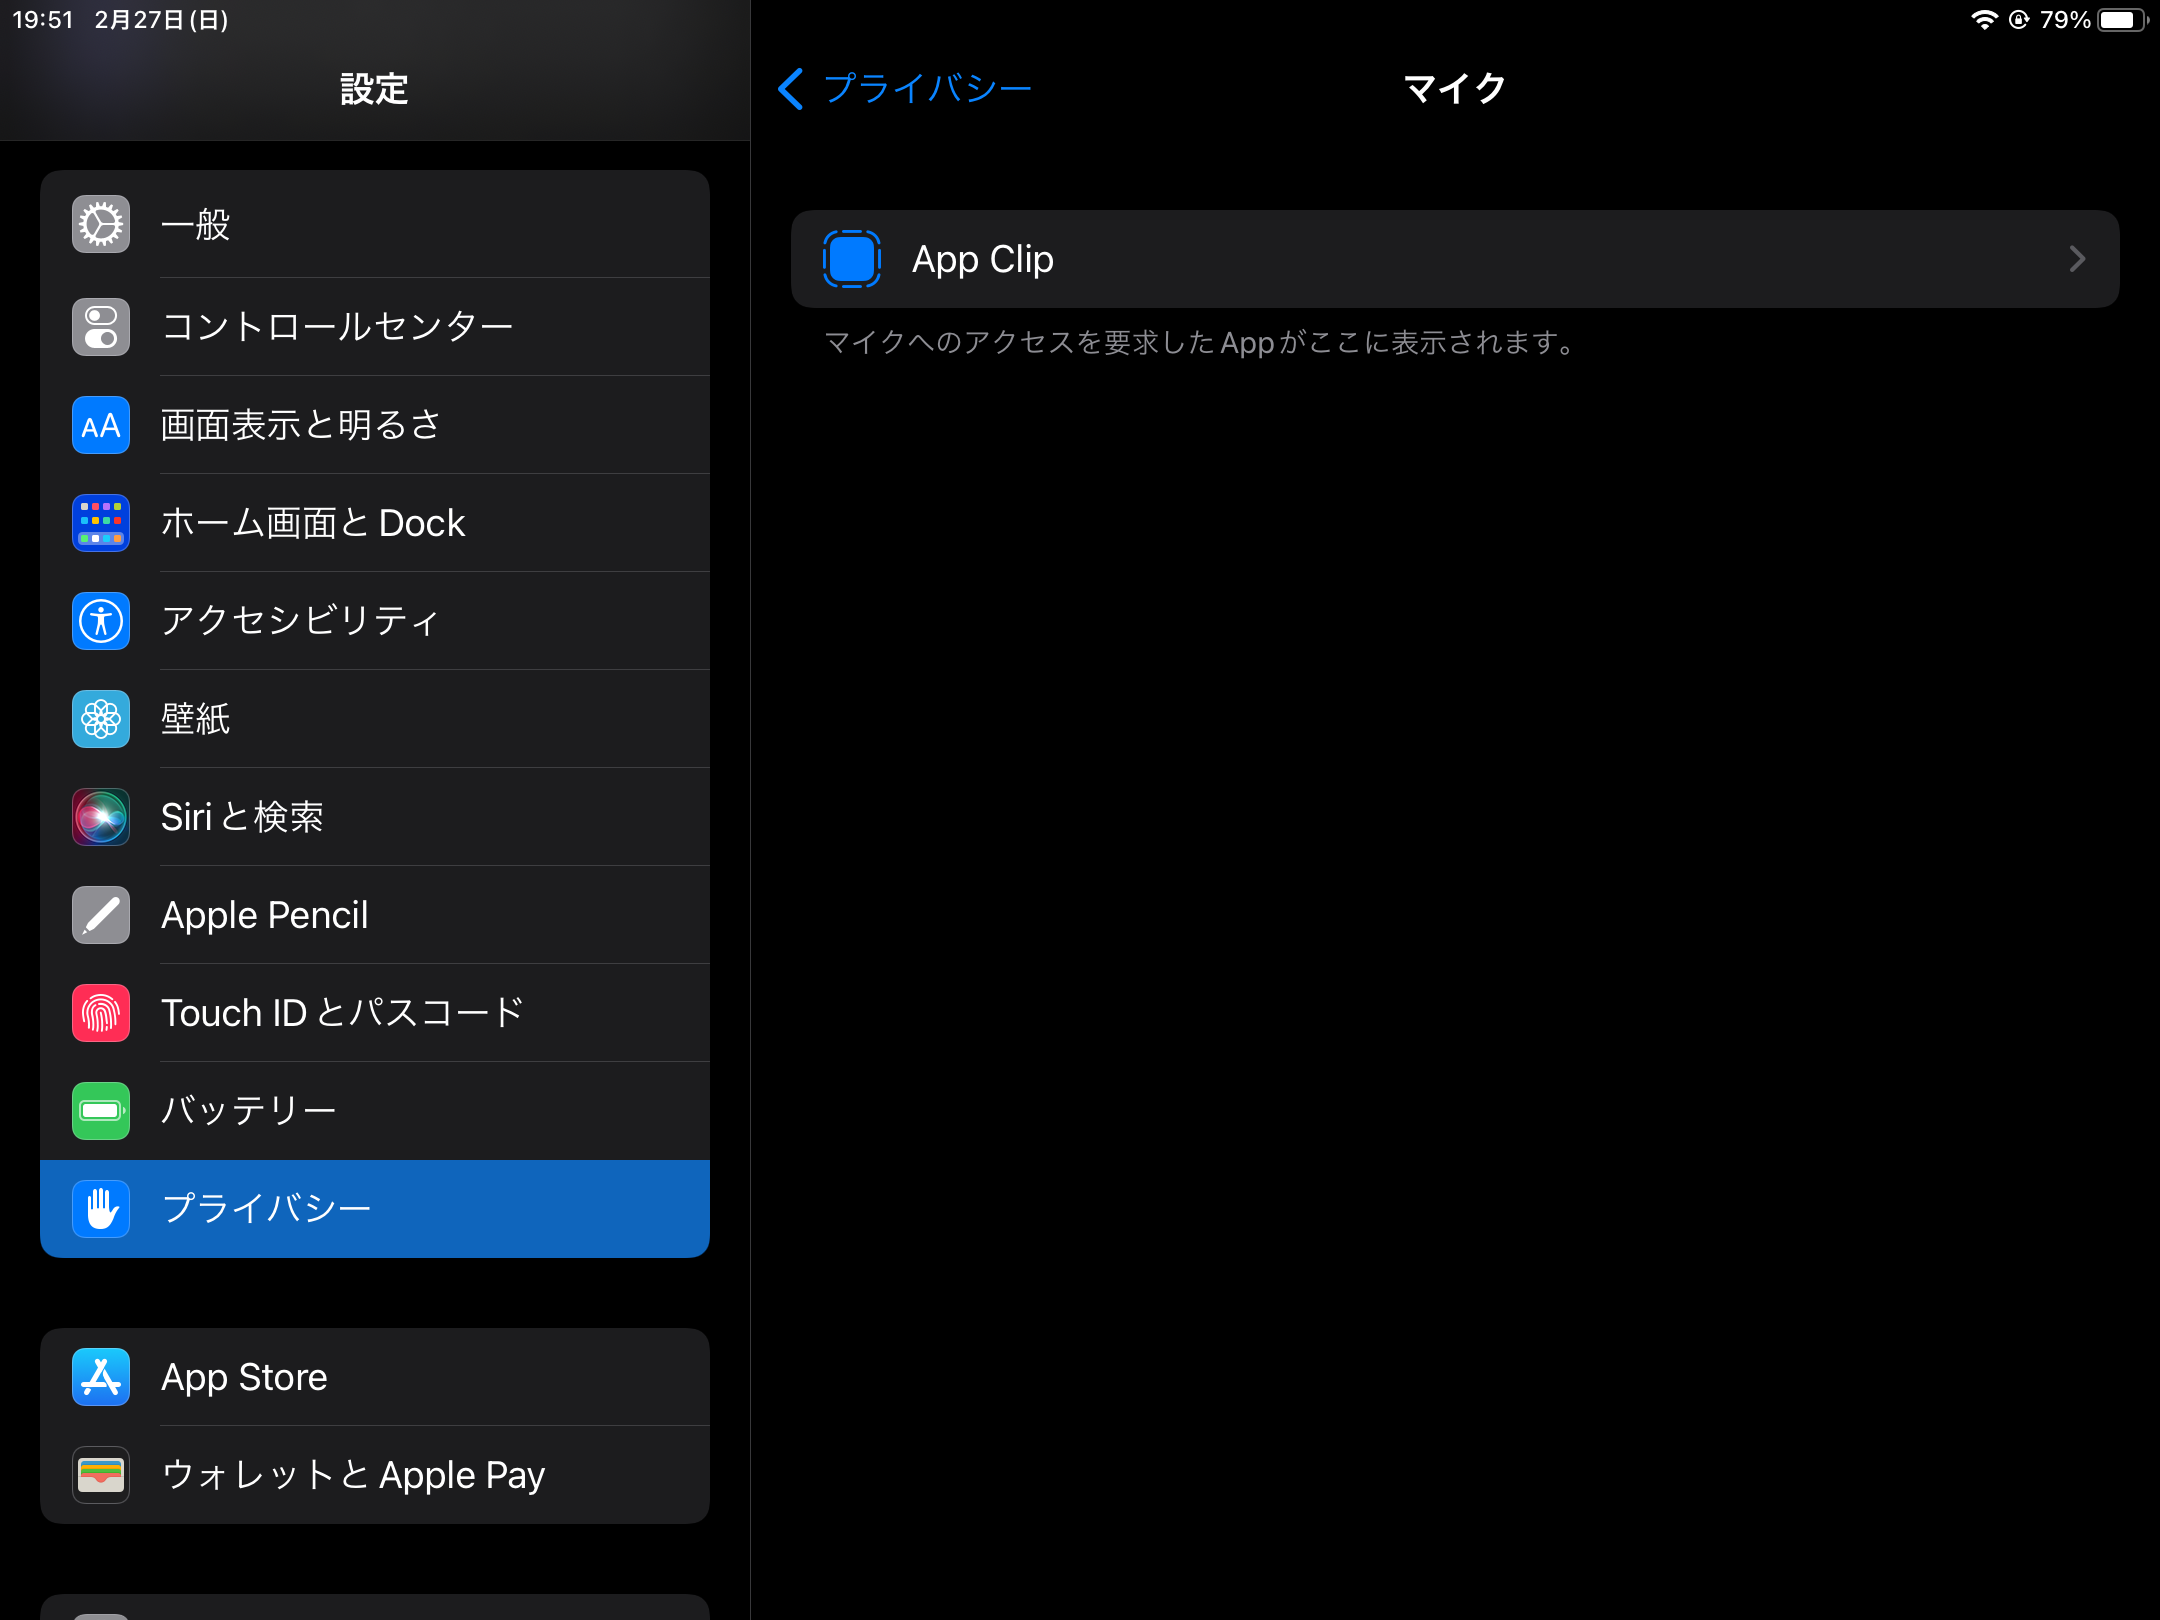The image size is (2160, 1620).
Task: Tap the Wallpaper flower icon
Action: (x=101, y=719)
